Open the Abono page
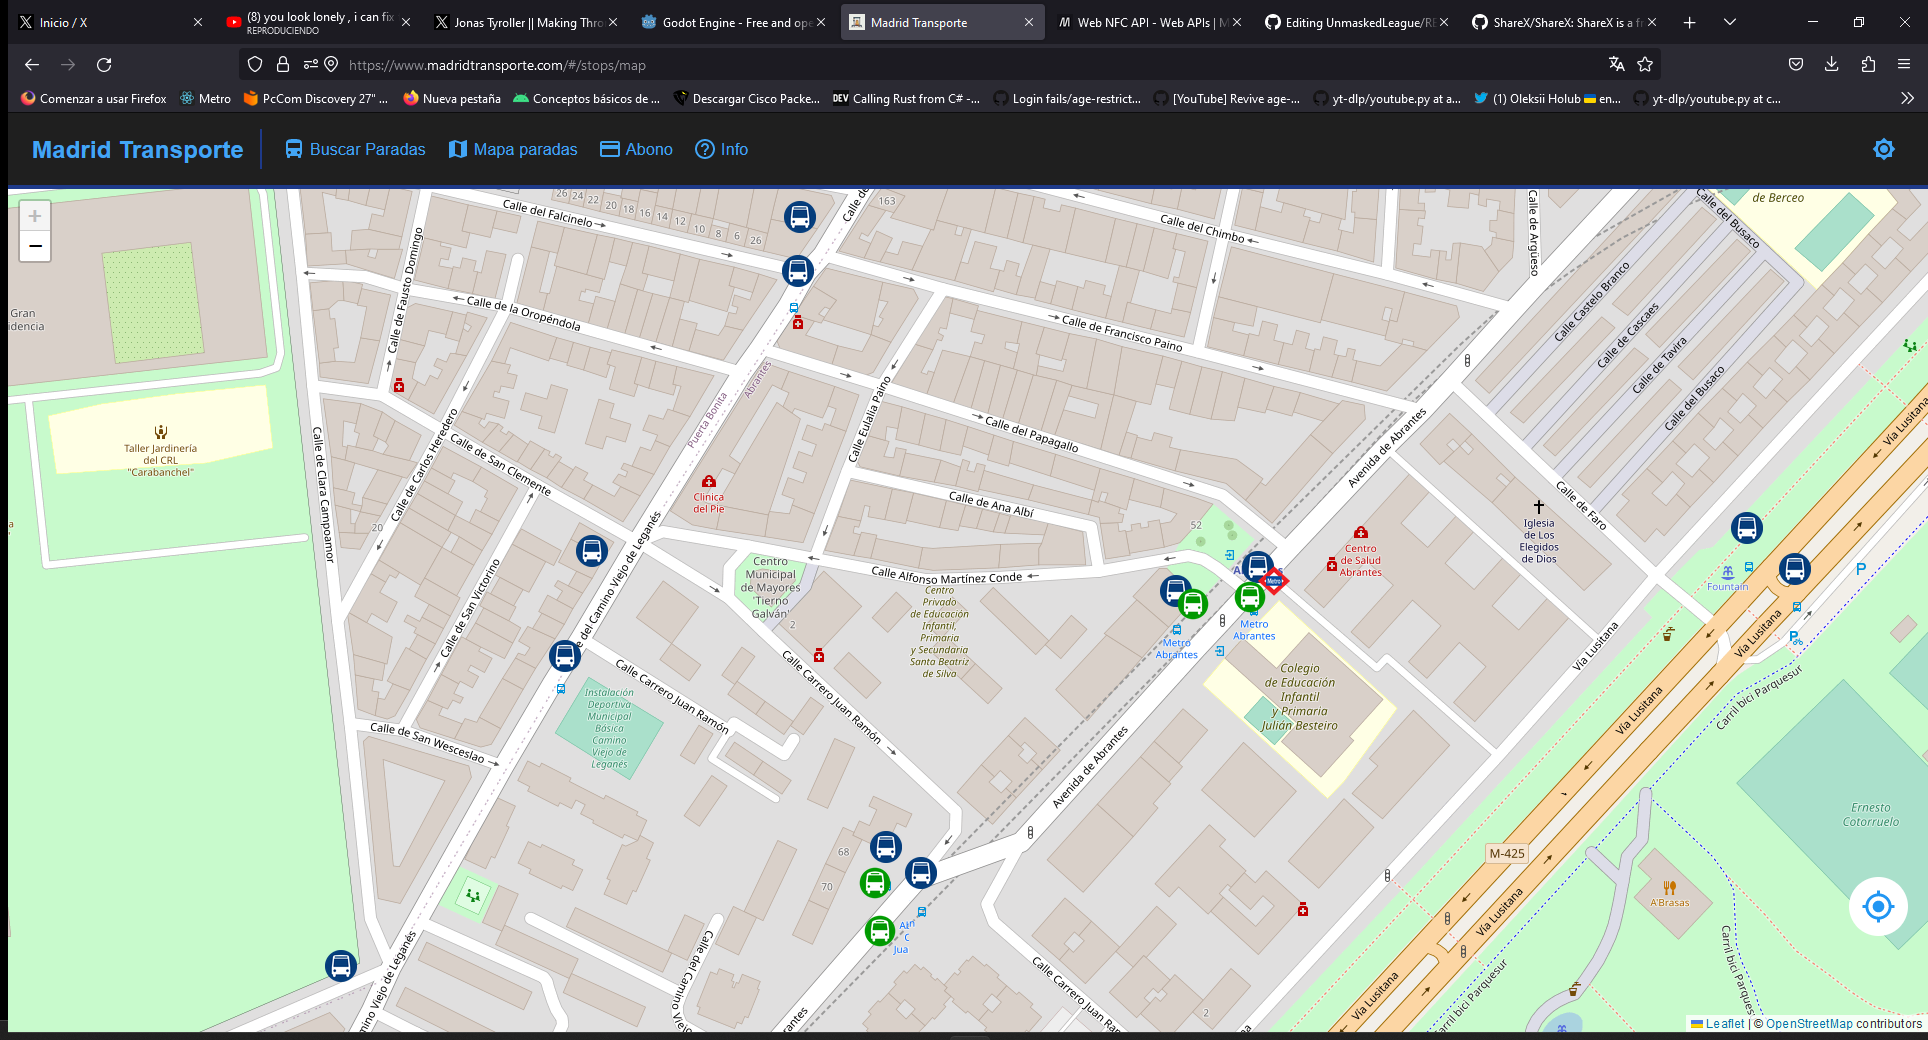This screenshot has width=1928, height=1040. pyautogui.click(x=636, y=149)
